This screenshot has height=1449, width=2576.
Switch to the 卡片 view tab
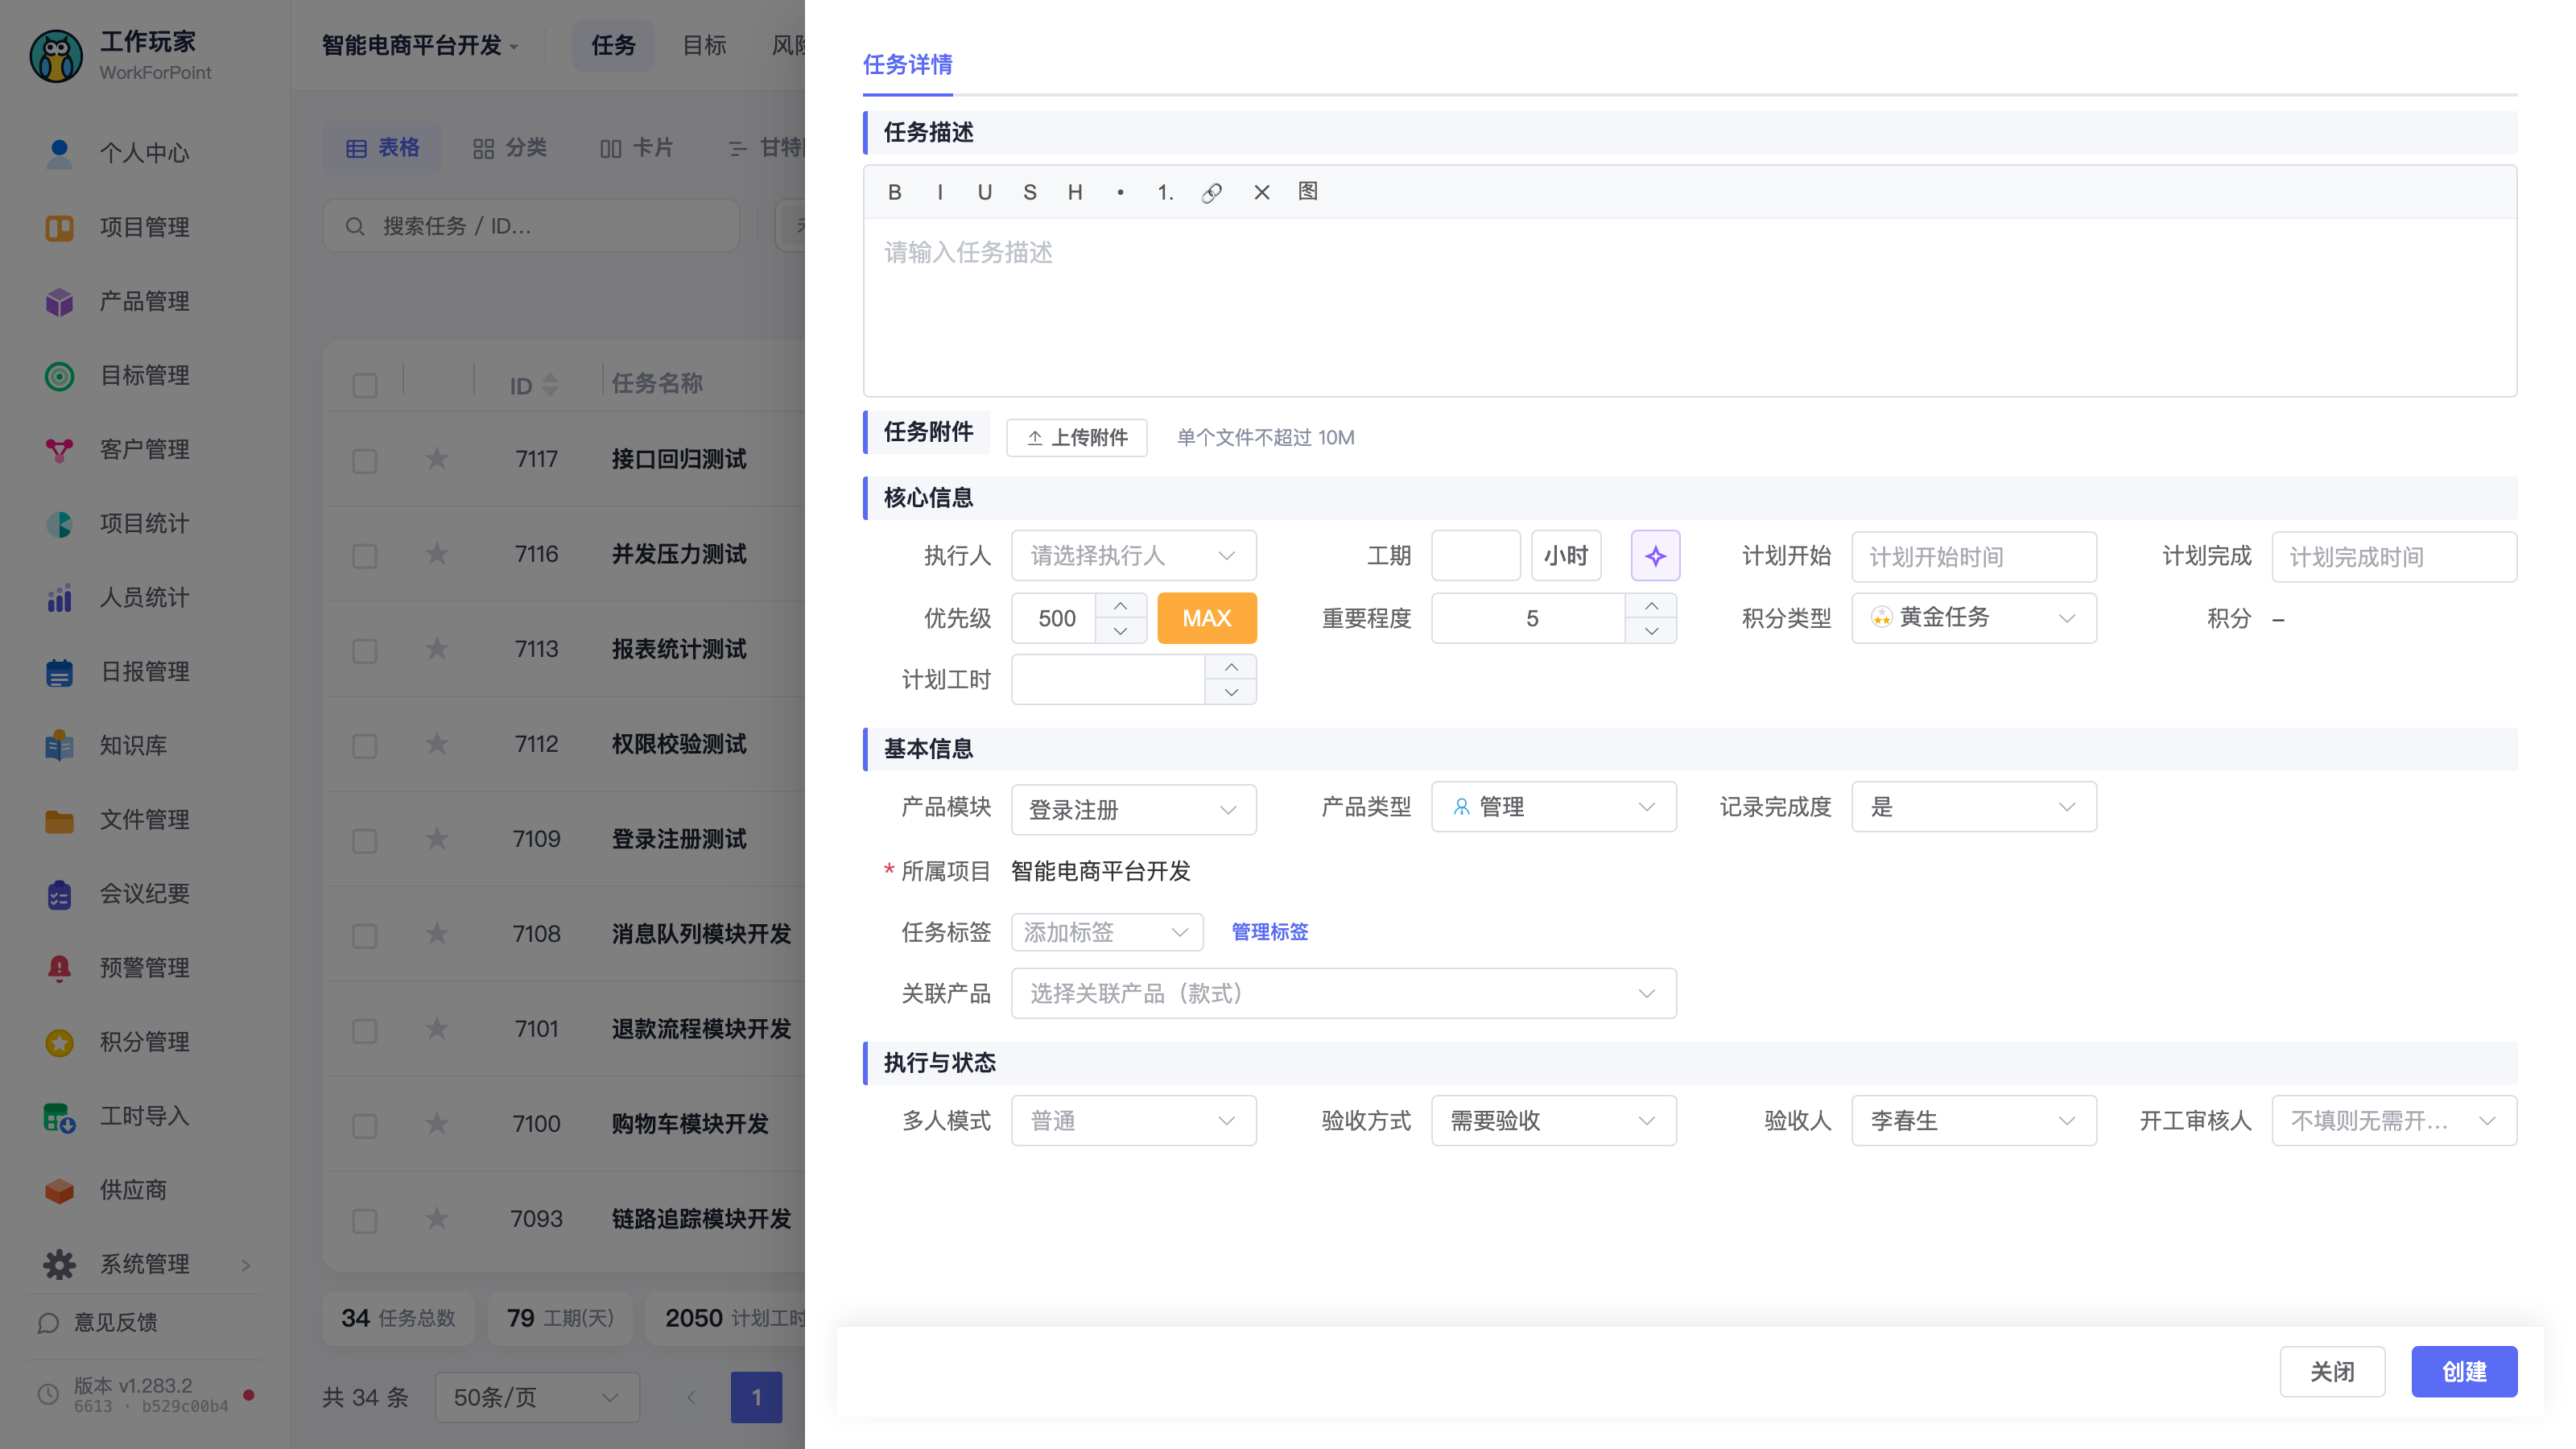click(x=637, y=148)
